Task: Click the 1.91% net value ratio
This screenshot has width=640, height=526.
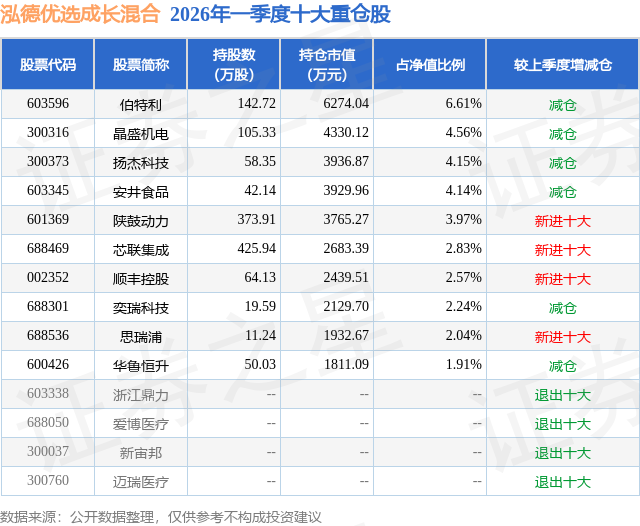Action: point(463,364)
